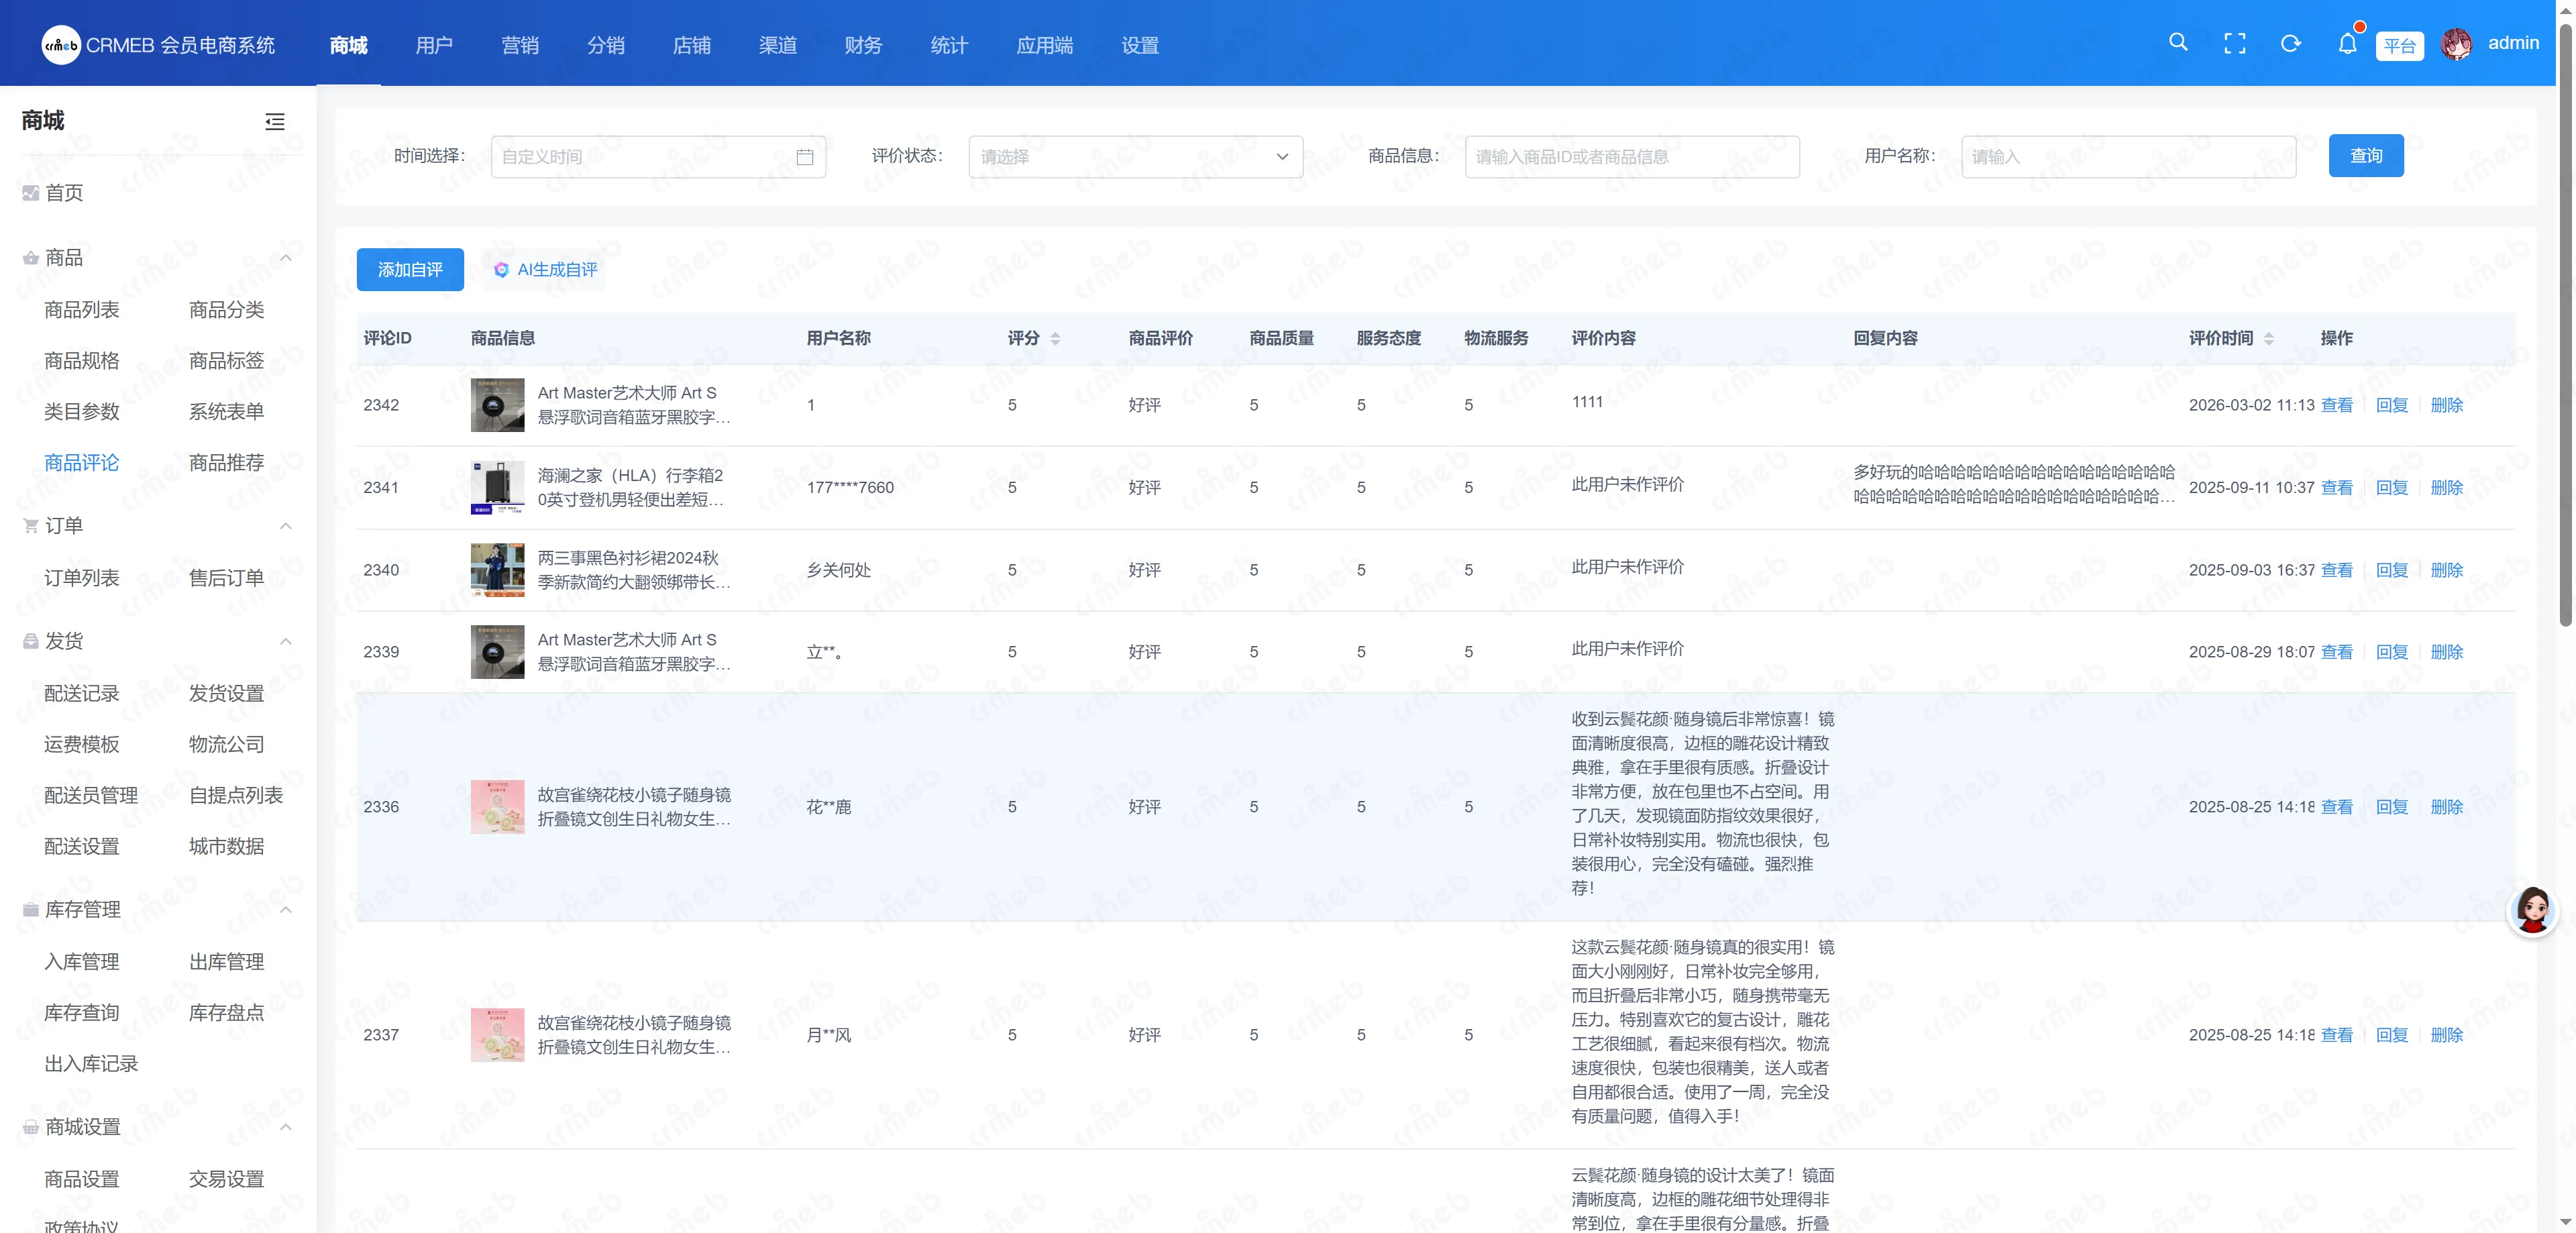The height and width of the screenshot is (1233, 2576).
Task: Open 商品分类 in the sidebar
Action: [226, 310]
